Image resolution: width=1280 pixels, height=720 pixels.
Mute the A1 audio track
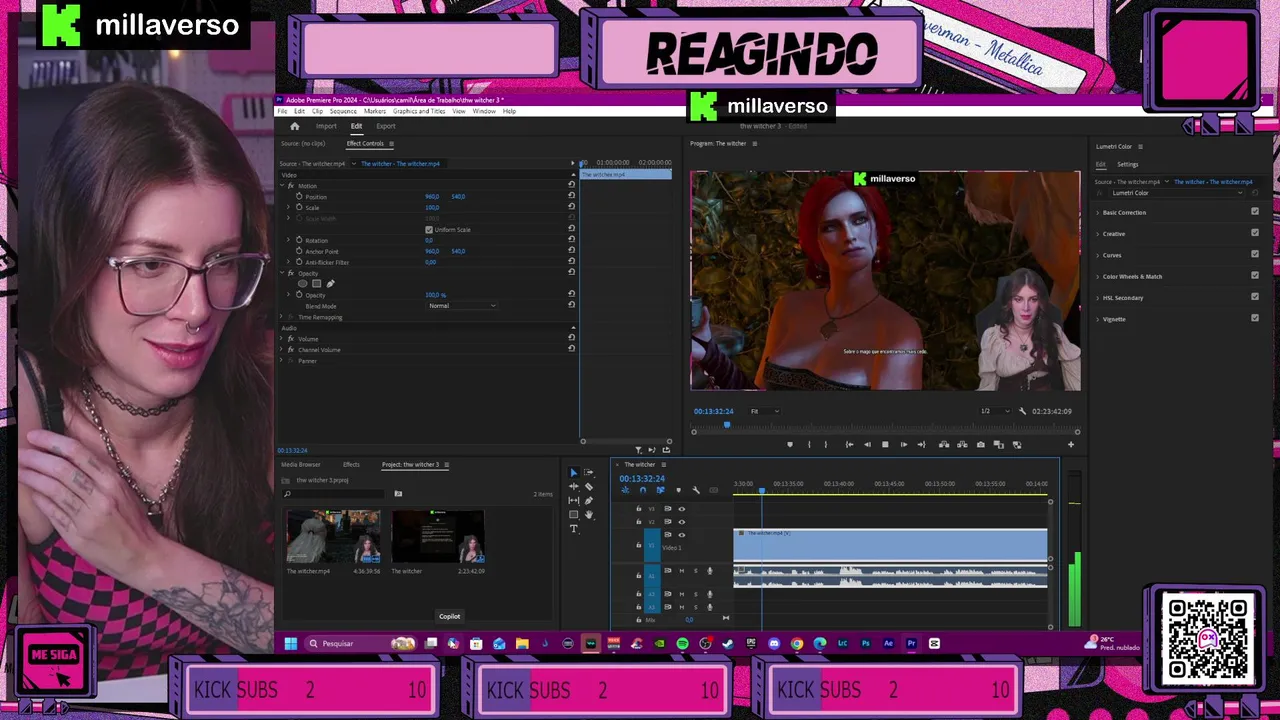(x=682, y=570)
